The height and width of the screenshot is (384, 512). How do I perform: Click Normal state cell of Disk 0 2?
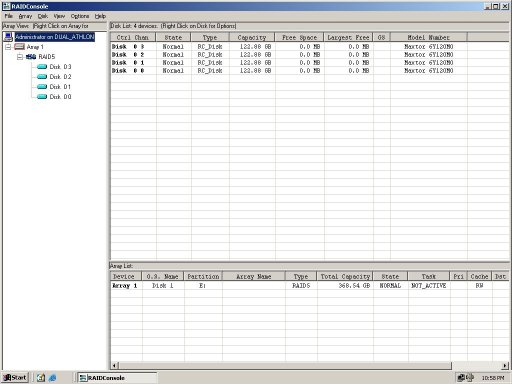click(x=173, y=55)
